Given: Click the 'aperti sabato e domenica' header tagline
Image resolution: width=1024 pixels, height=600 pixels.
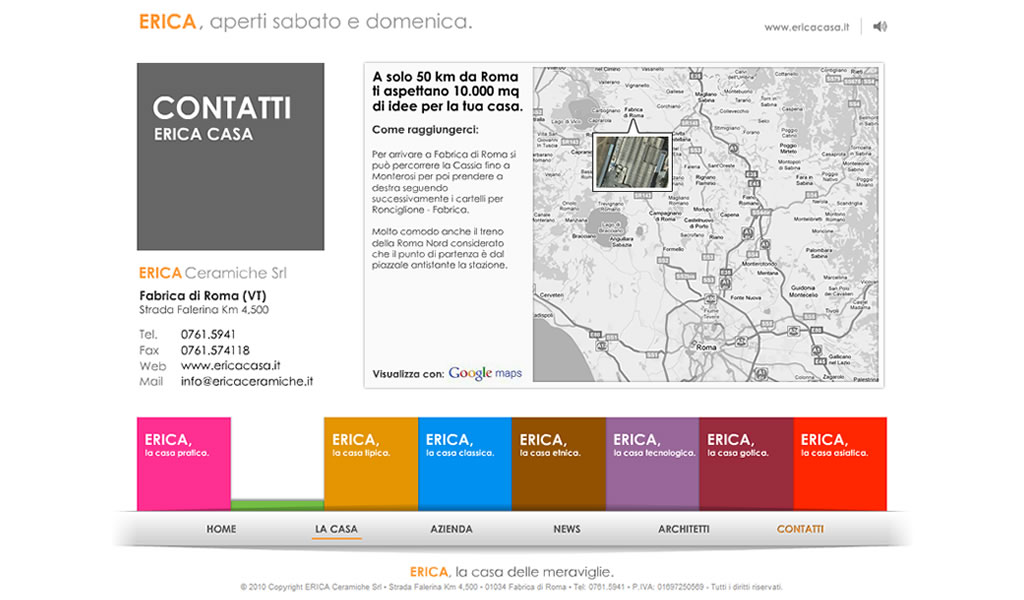Looking at the screenshot, I should [340, 22].
